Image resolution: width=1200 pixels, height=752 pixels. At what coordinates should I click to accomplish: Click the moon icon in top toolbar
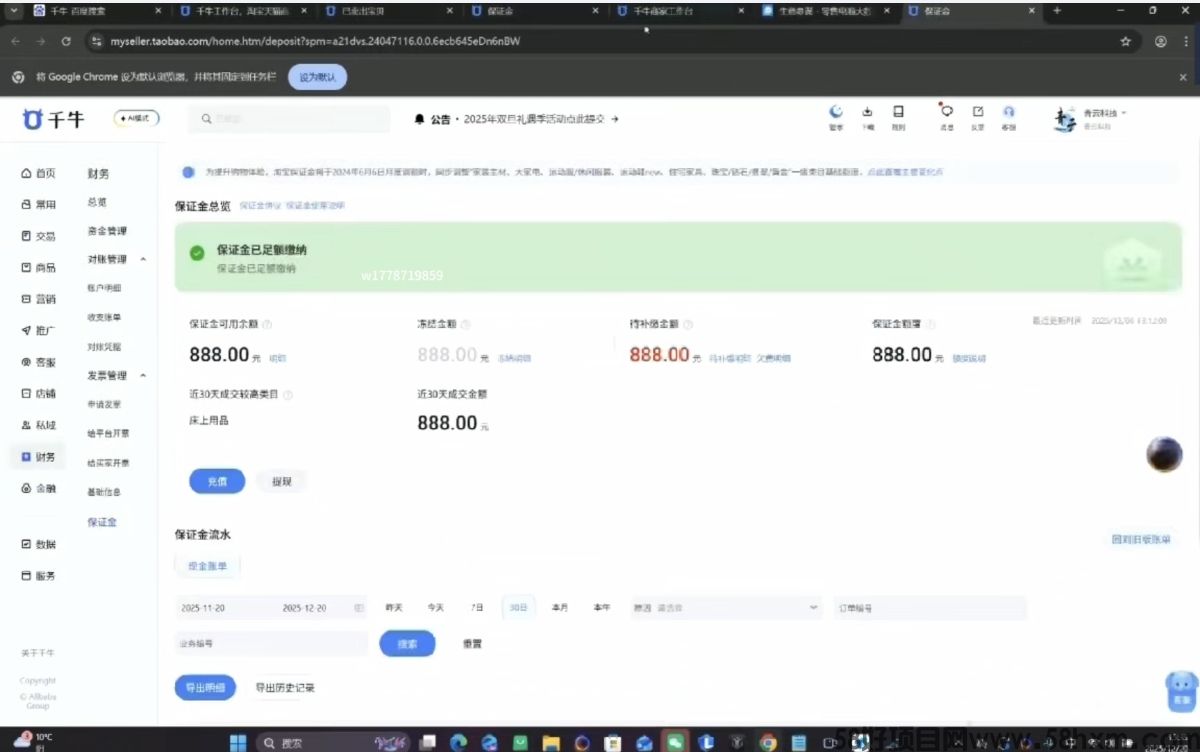pos(836,112)
